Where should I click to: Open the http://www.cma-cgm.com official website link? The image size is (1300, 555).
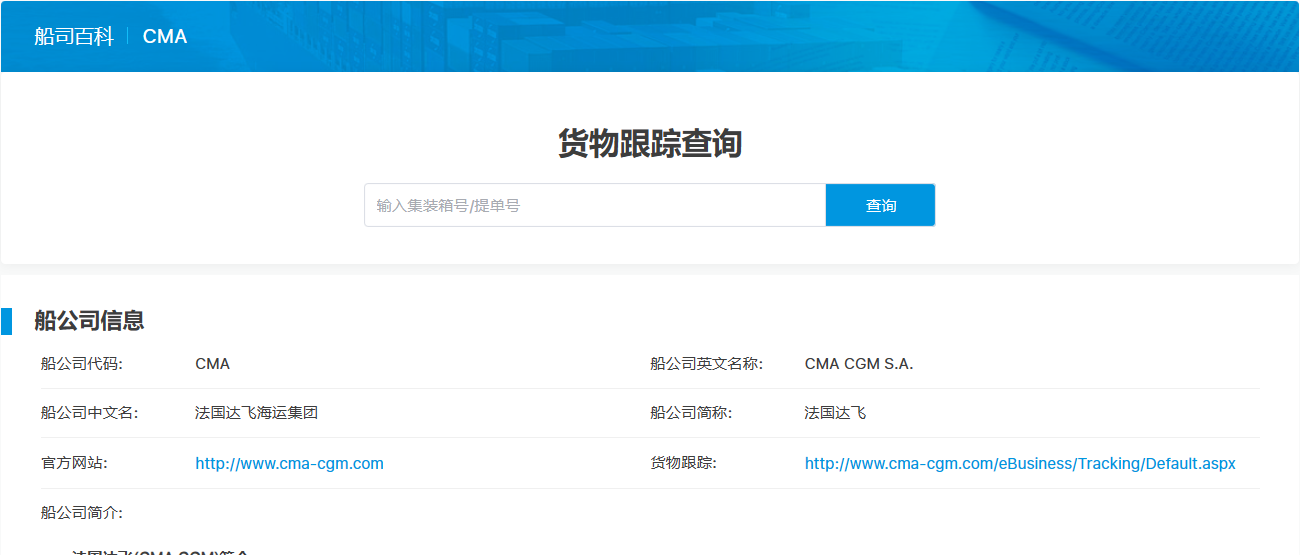289,464
